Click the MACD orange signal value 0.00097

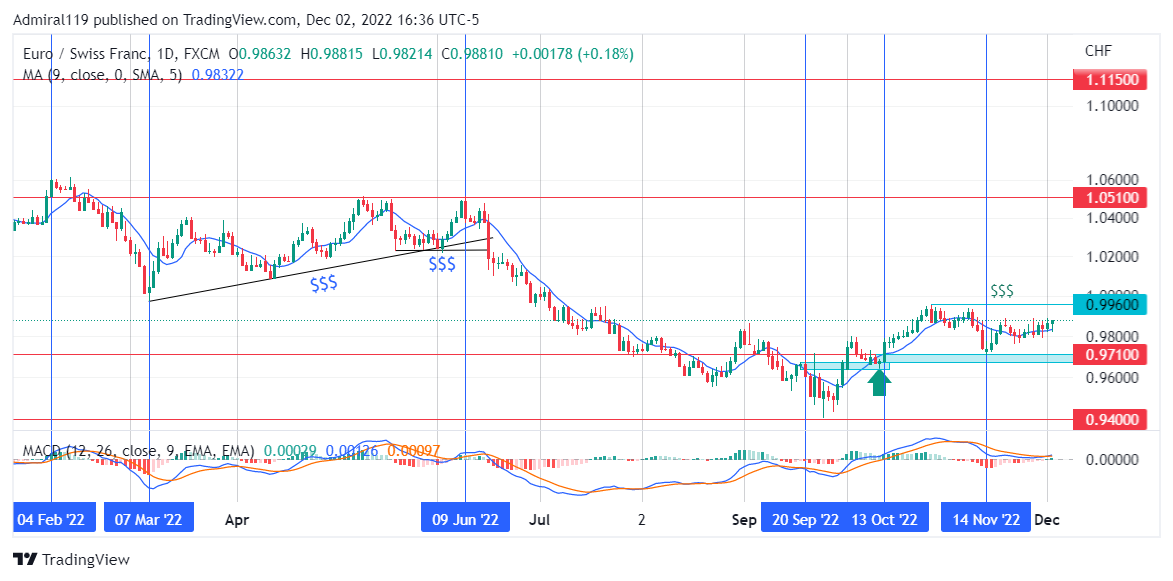pyautogui.click(x=413, y=451)
